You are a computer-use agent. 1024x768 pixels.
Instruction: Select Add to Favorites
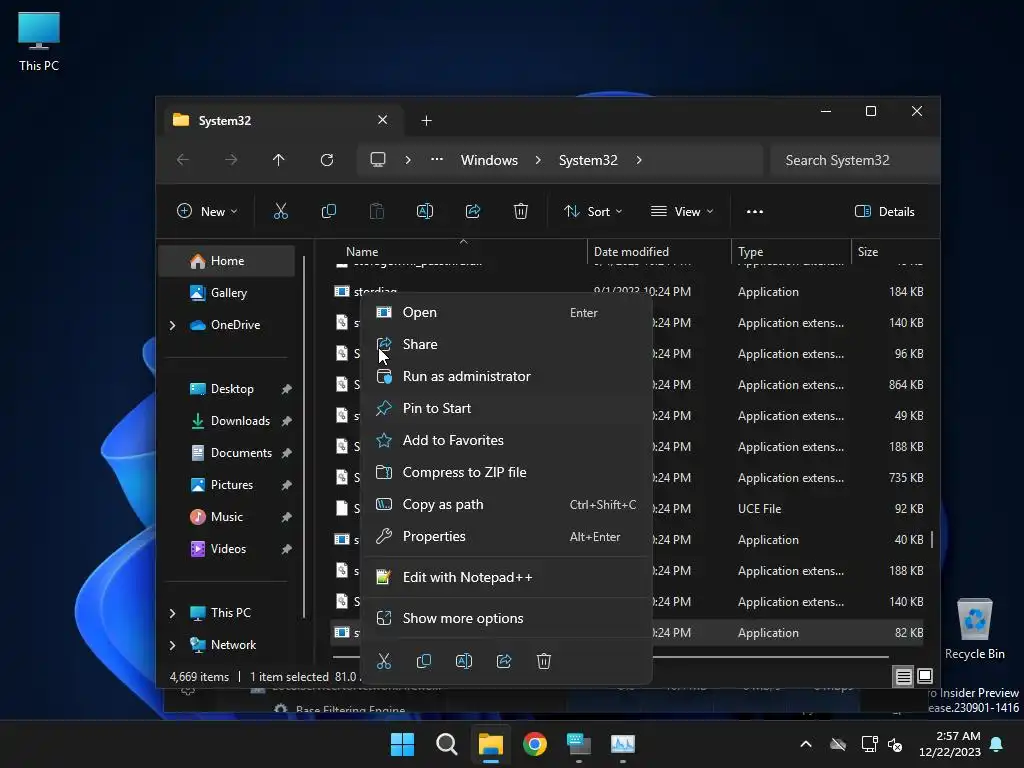[x=507, y=441]
